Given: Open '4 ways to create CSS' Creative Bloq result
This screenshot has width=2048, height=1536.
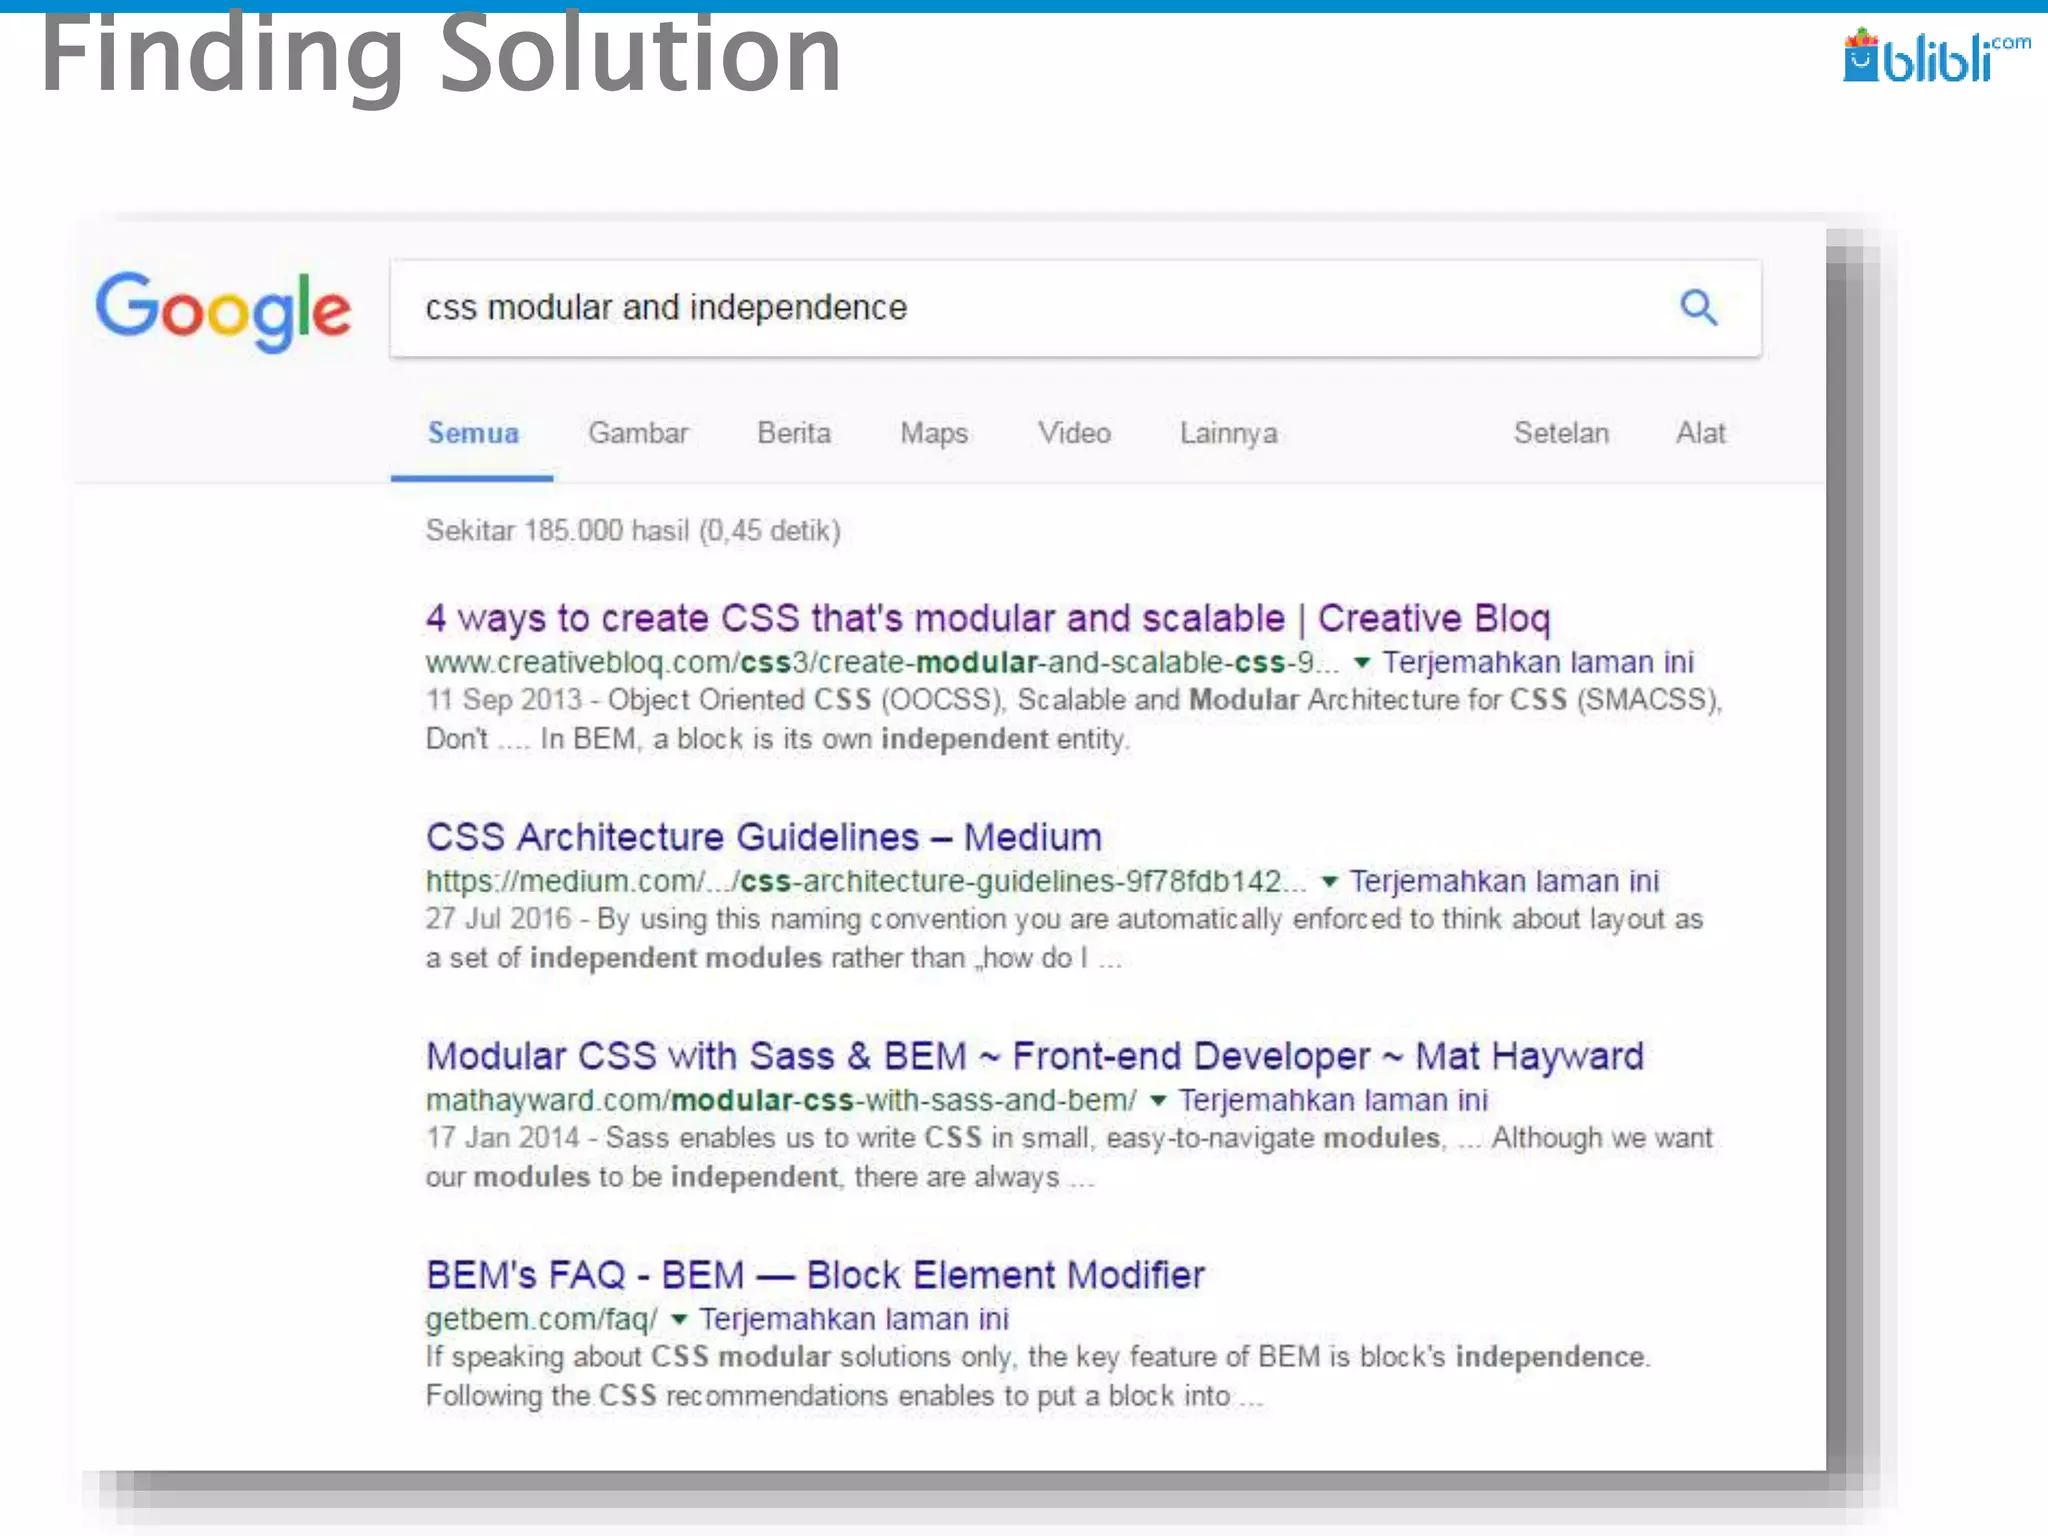Looking at the screenshot, I should click(x=988, y=618).
